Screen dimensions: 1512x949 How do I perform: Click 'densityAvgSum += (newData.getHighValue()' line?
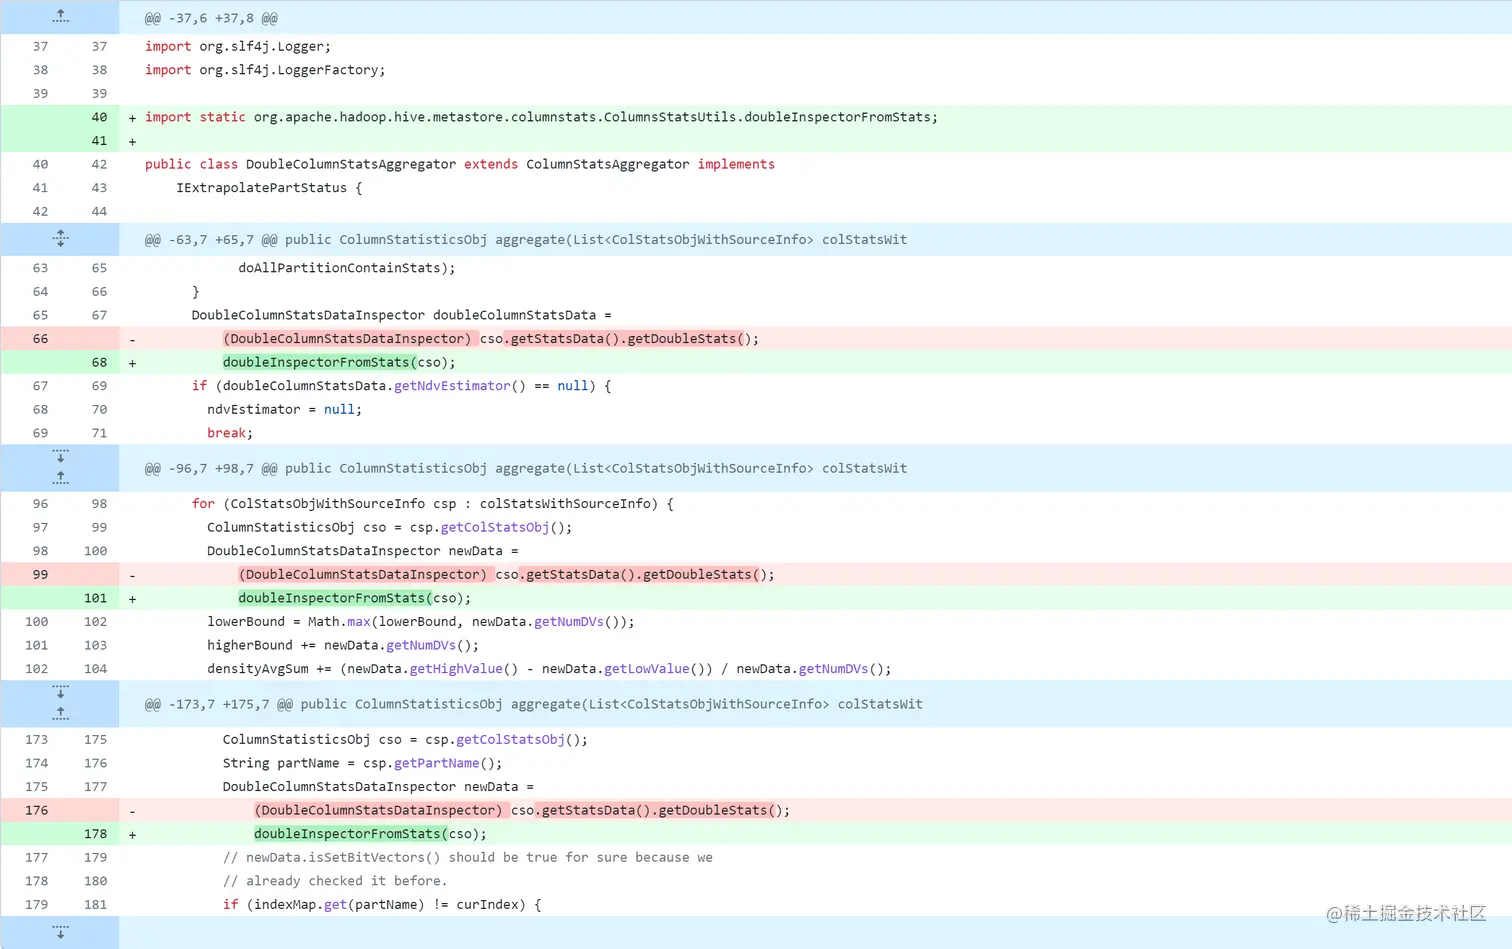(549, 669)
